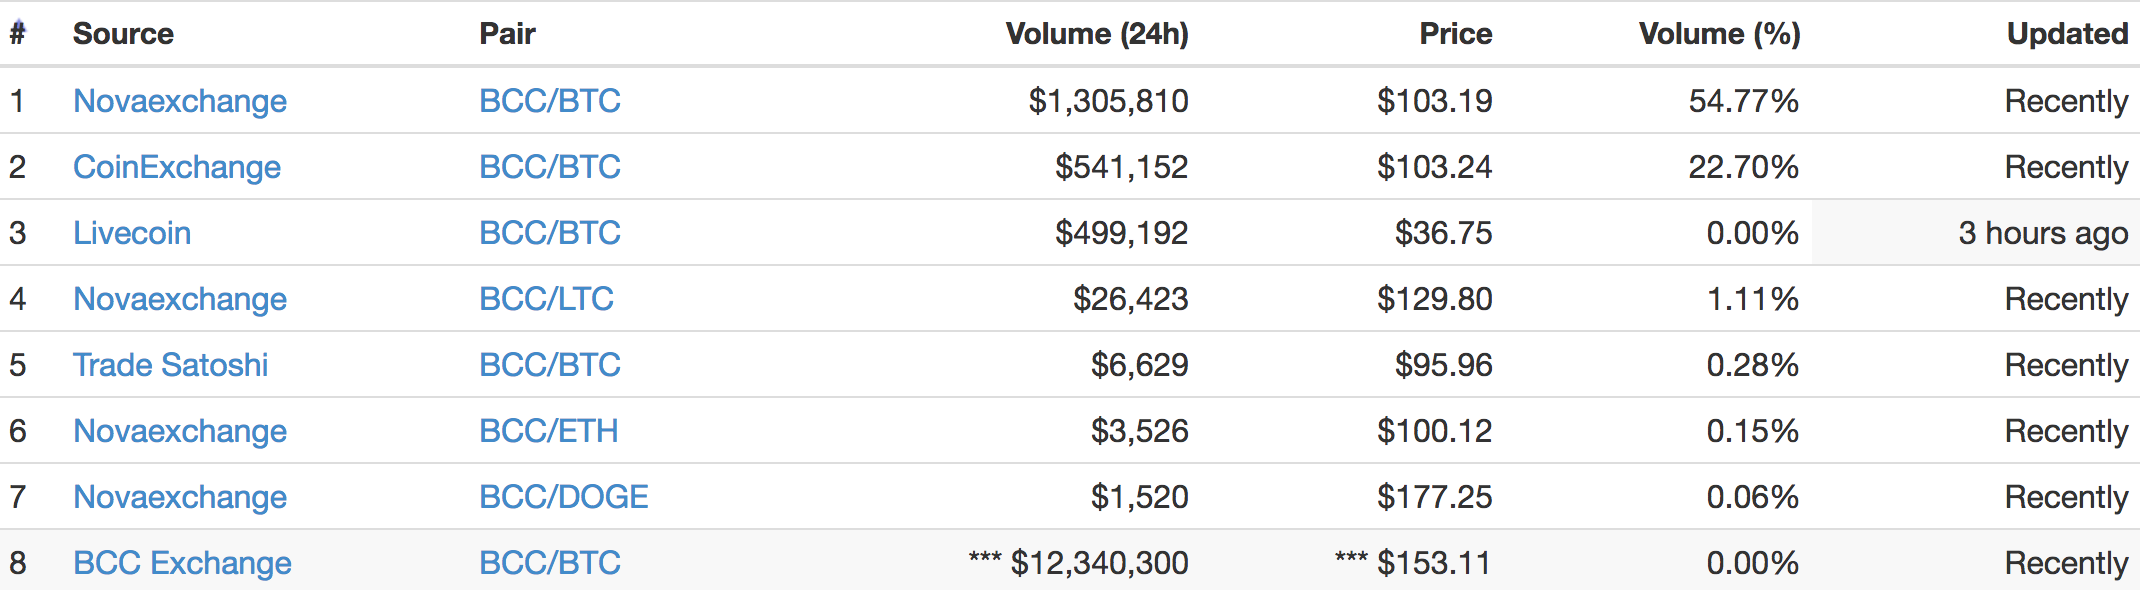The image size is (2146, 590).
Task: Open Livecoin source link
Action: point(132,233)
